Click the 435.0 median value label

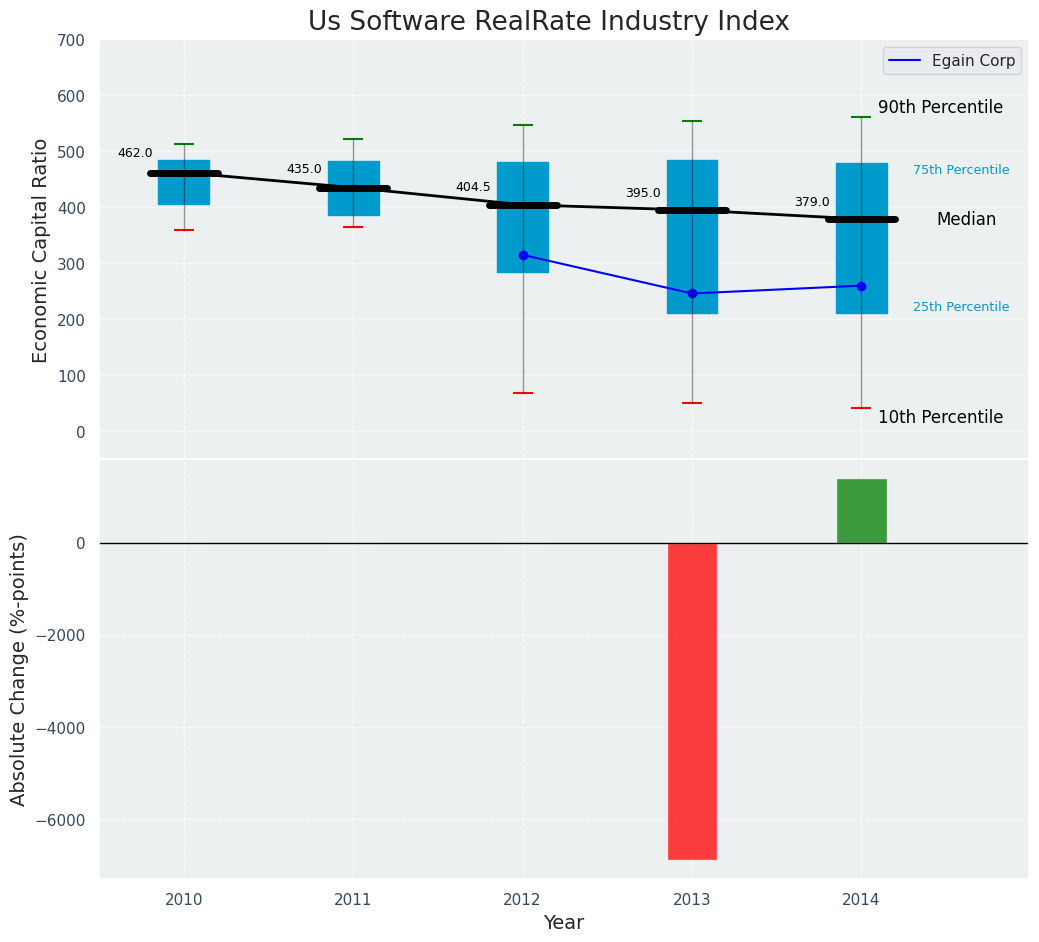point(304,169)
